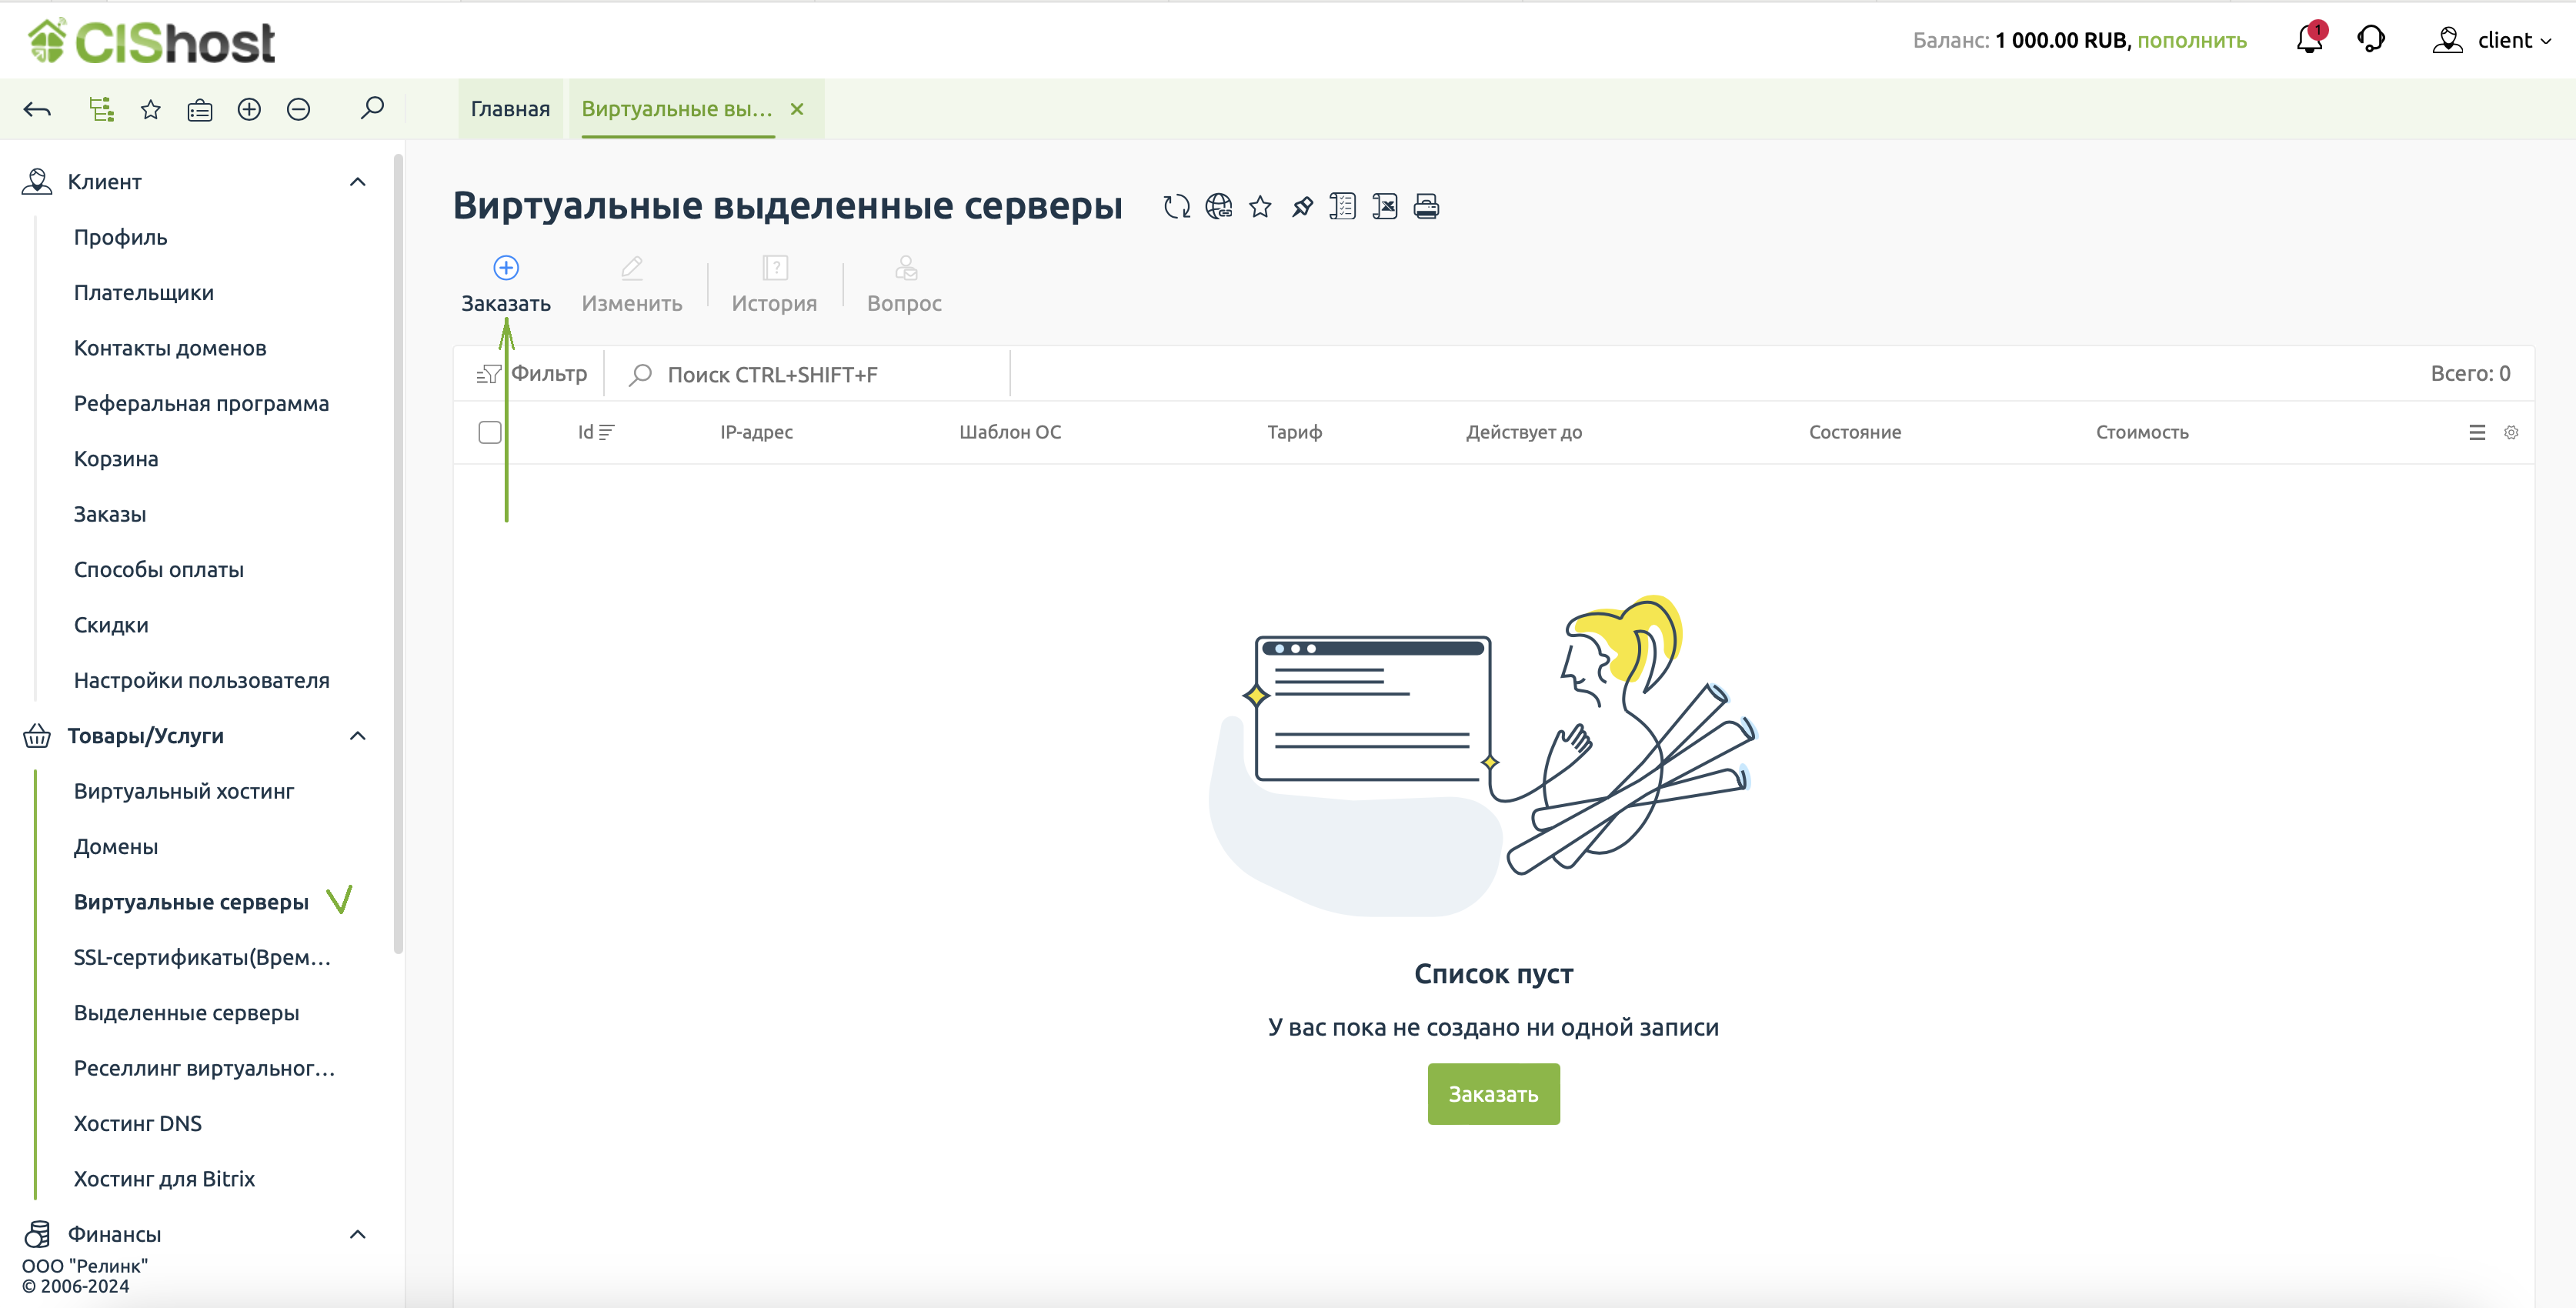Click the headset support icon
The width and height of the screenshot is (2576, 1308).
coord(2371,40)
